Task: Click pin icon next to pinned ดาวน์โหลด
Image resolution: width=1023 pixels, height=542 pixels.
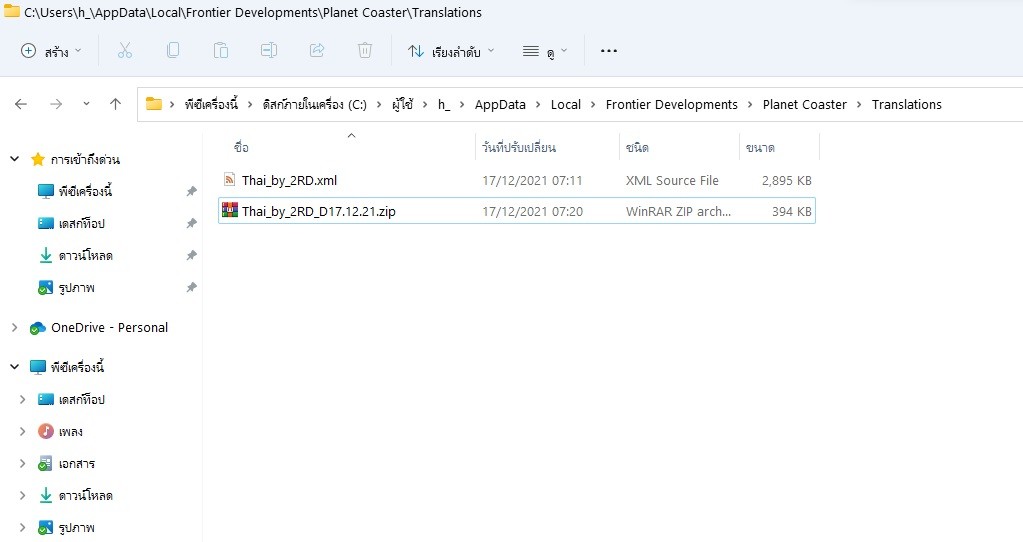Action: 191,255
